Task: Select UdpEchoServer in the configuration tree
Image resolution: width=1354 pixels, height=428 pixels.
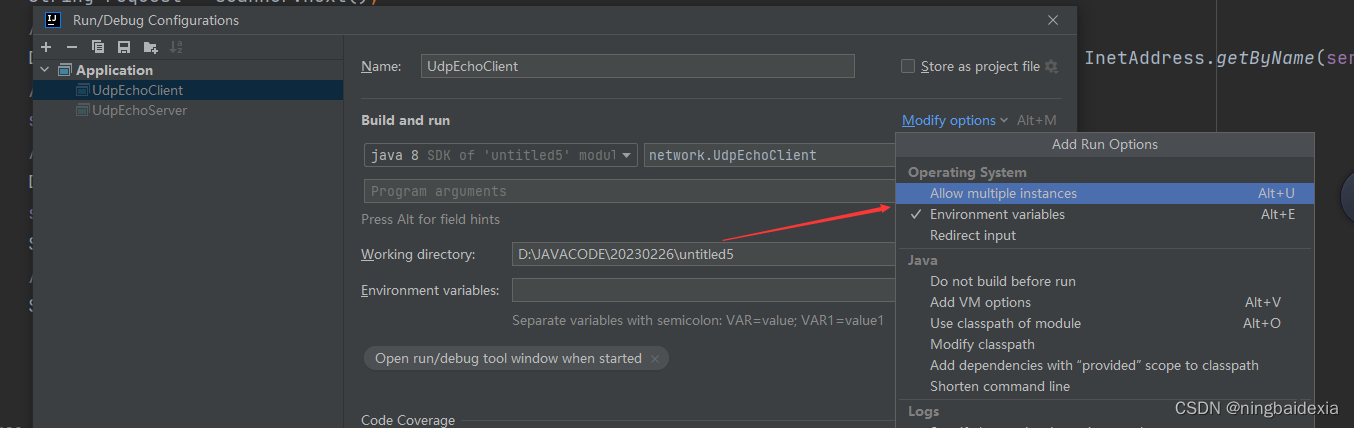Action: point(139,110)
